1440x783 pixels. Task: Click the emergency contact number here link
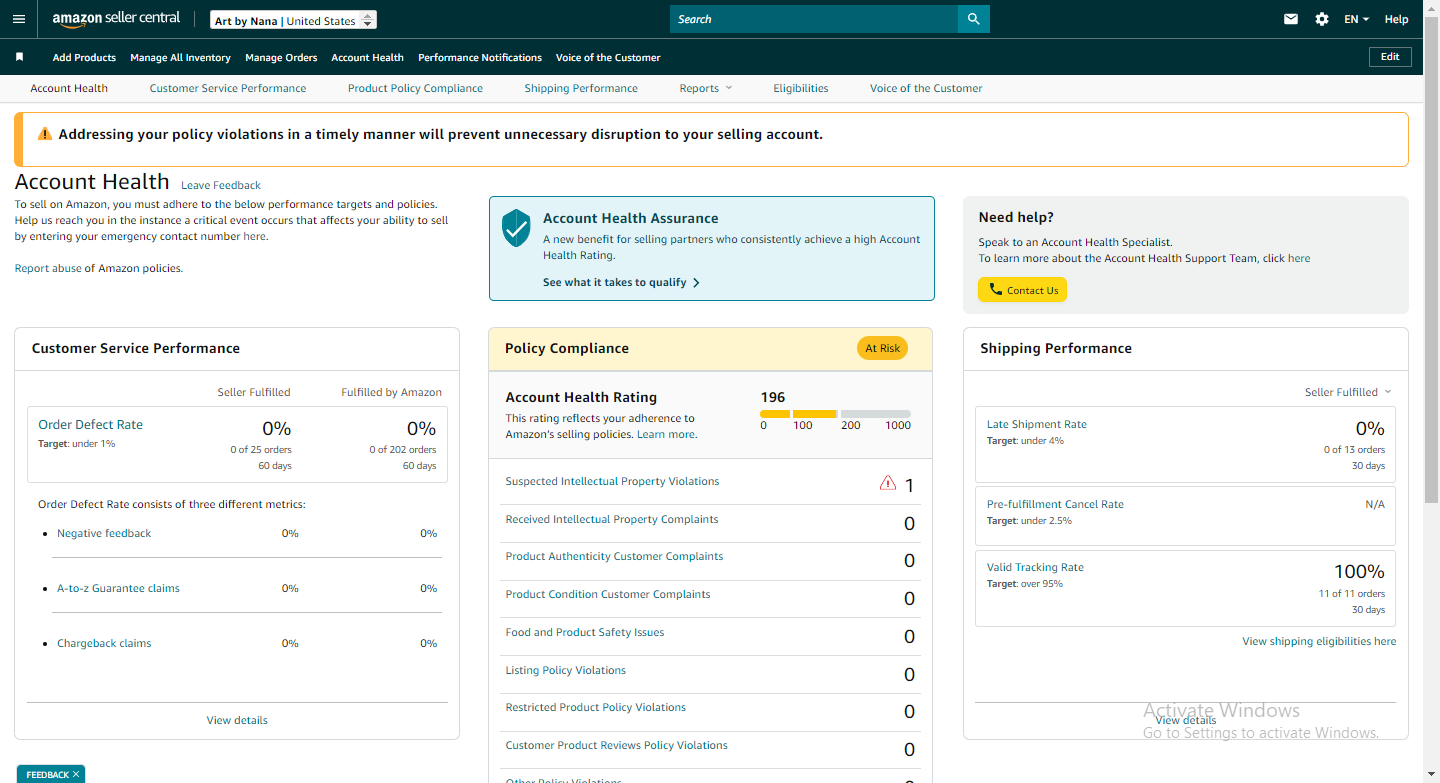tap(255, 237)
